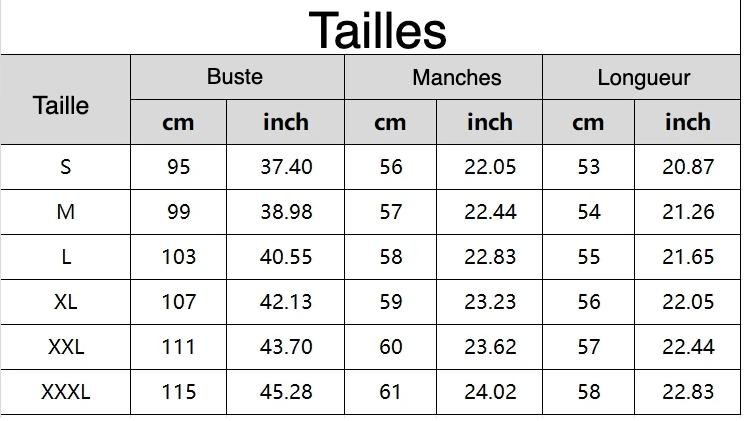The height and width of the screenshot is (421, 744).
Task: Click the size "M" row label
Action: (x=66, y=212)
